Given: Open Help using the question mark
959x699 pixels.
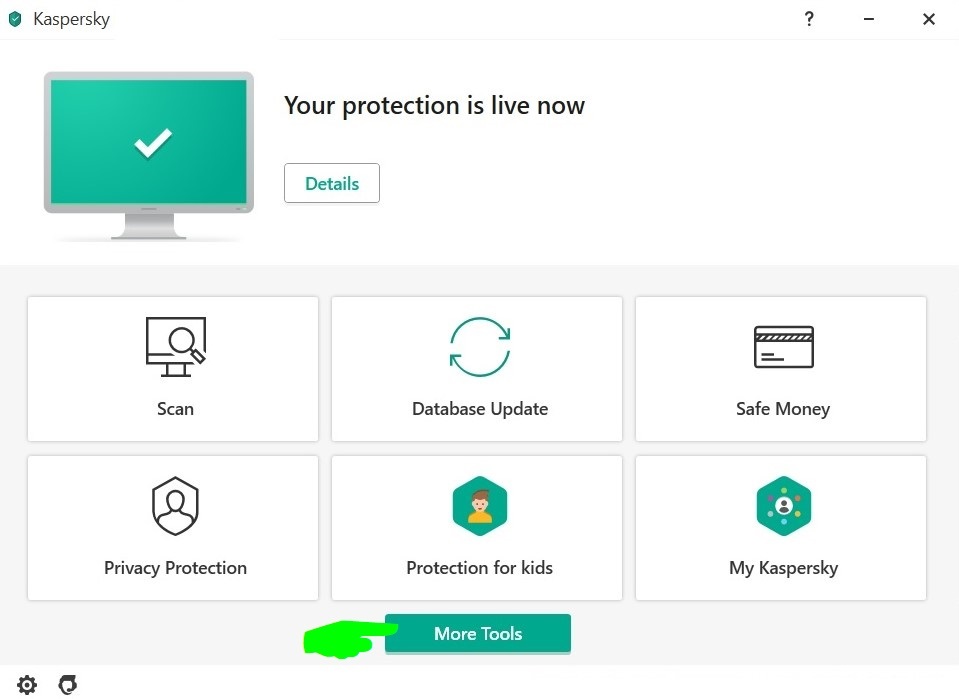Looking at the screenshot, I should [809, 19].
